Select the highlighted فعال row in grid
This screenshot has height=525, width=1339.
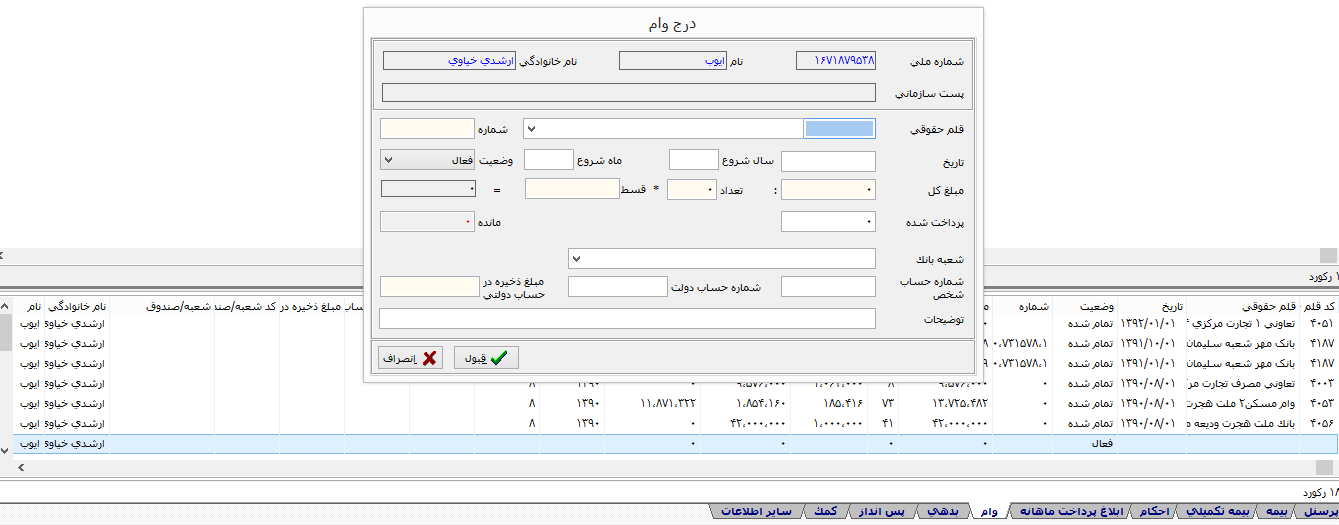pyautogui.click(x=674, y=444)
